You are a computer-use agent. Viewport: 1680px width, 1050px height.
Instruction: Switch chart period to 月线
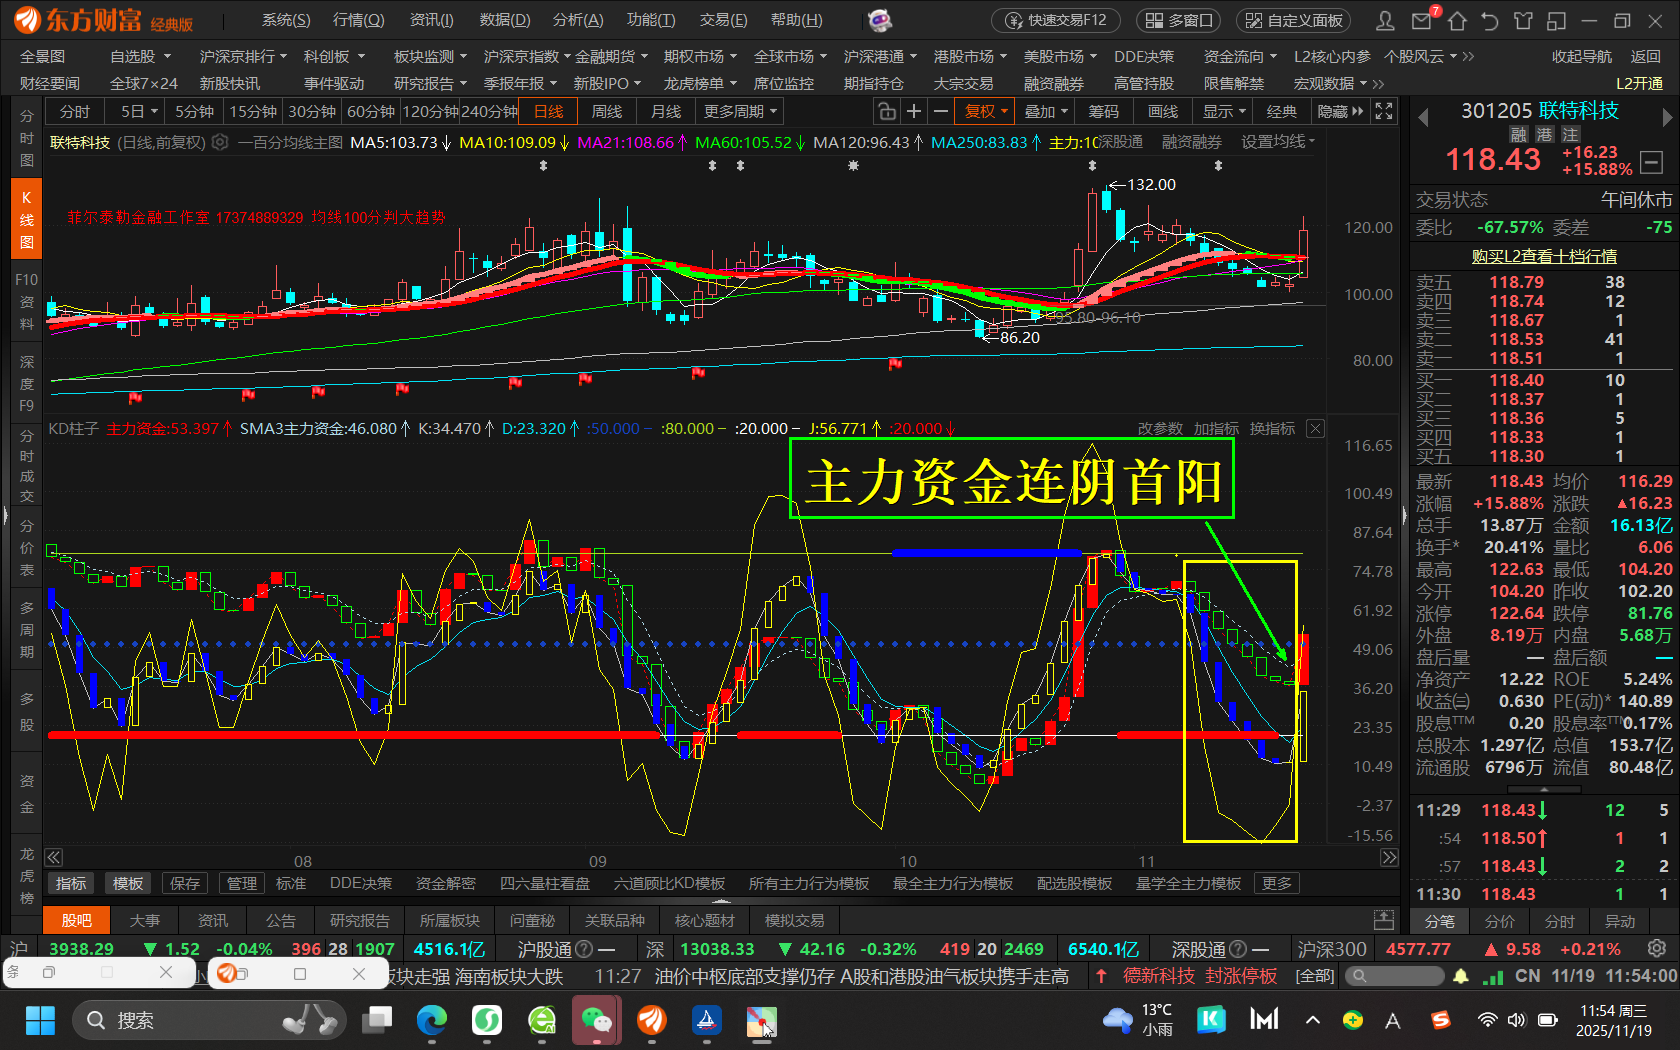666,111
